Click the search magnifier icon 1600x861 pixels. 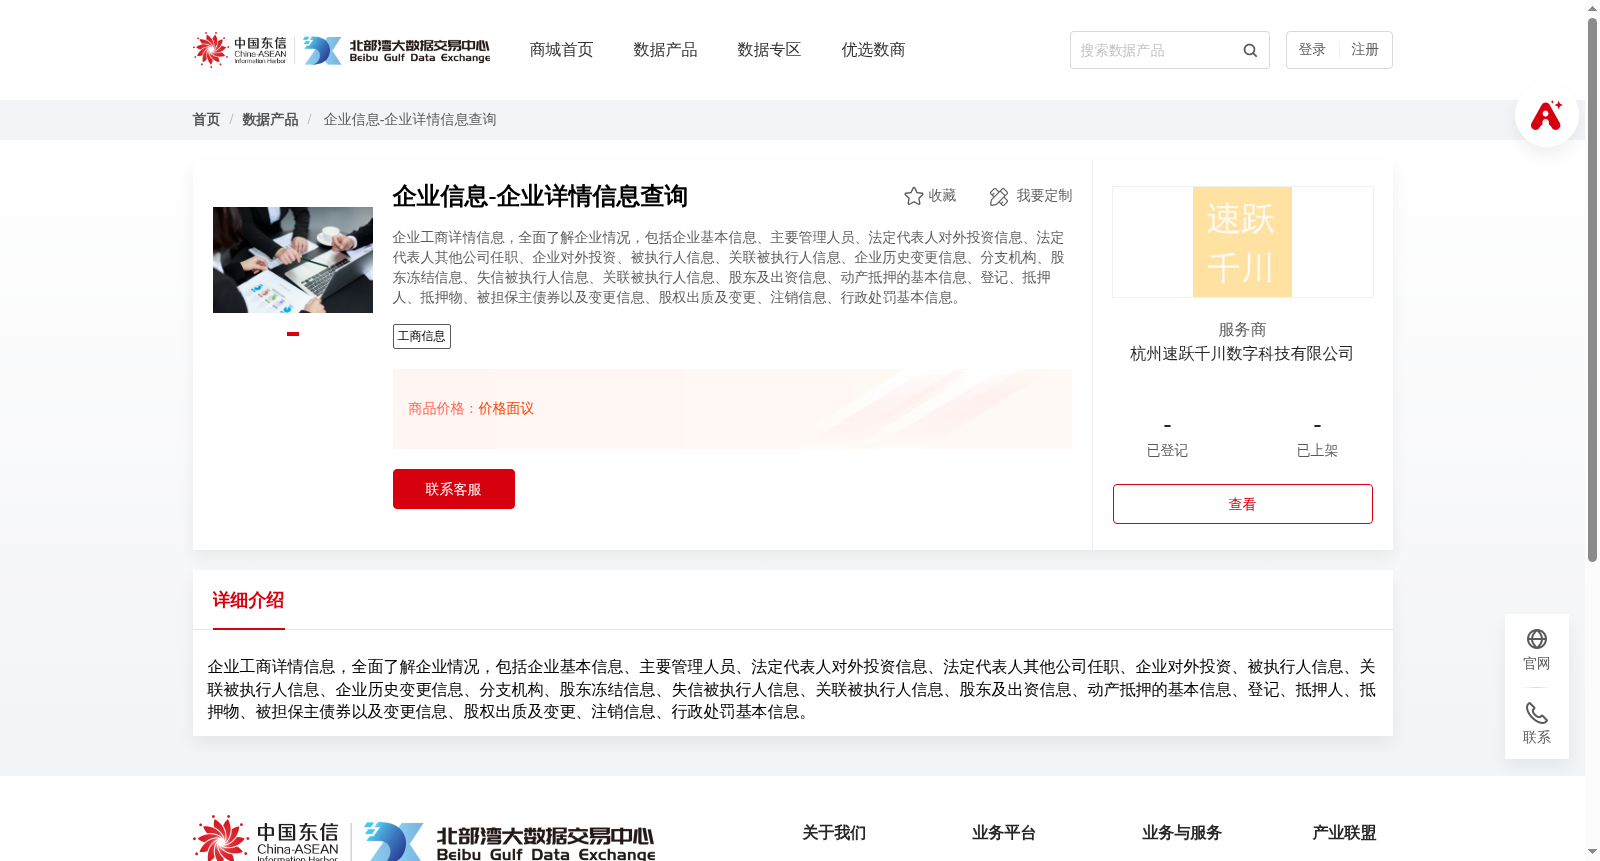(1250, 50)
